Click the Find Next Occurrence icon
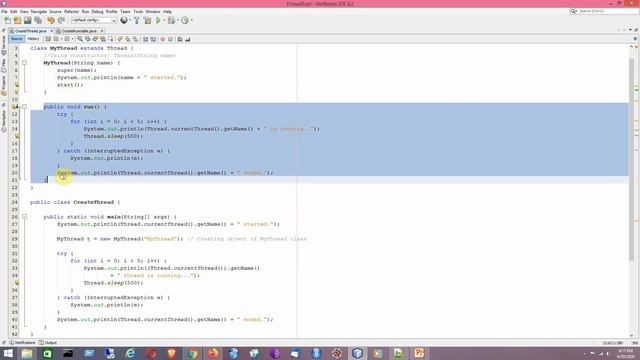This screenshot has width=640, height=360. (x=95, y=39)
